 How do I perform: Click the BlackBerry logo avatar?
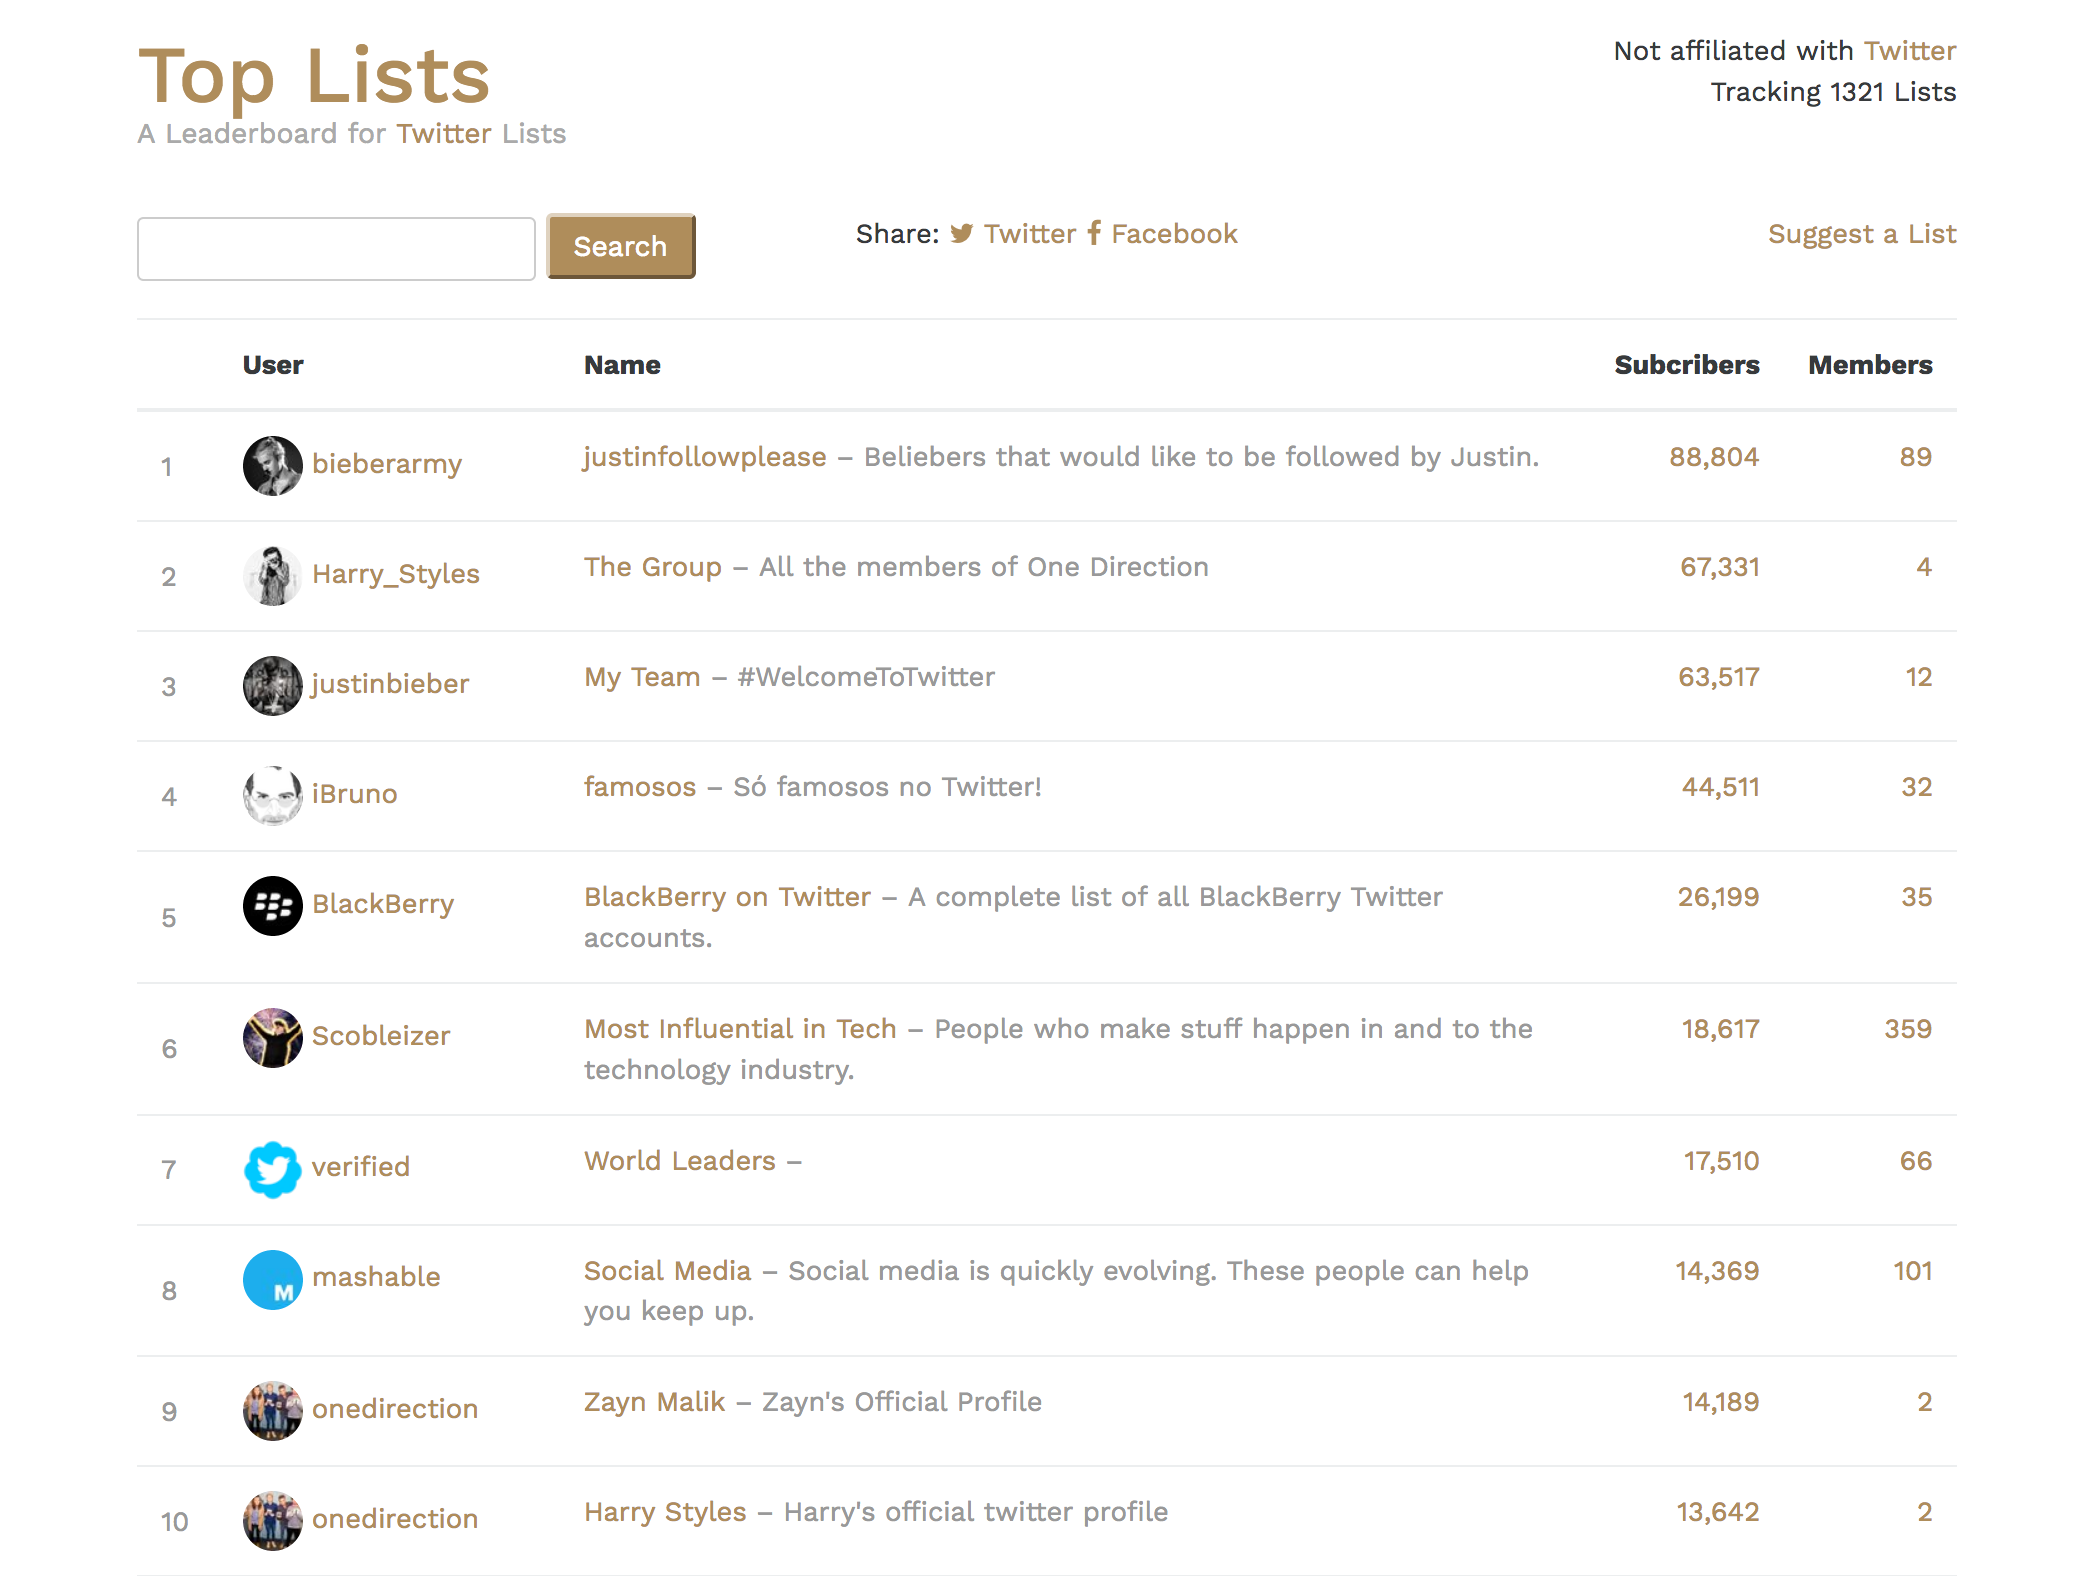coord(272,905)
